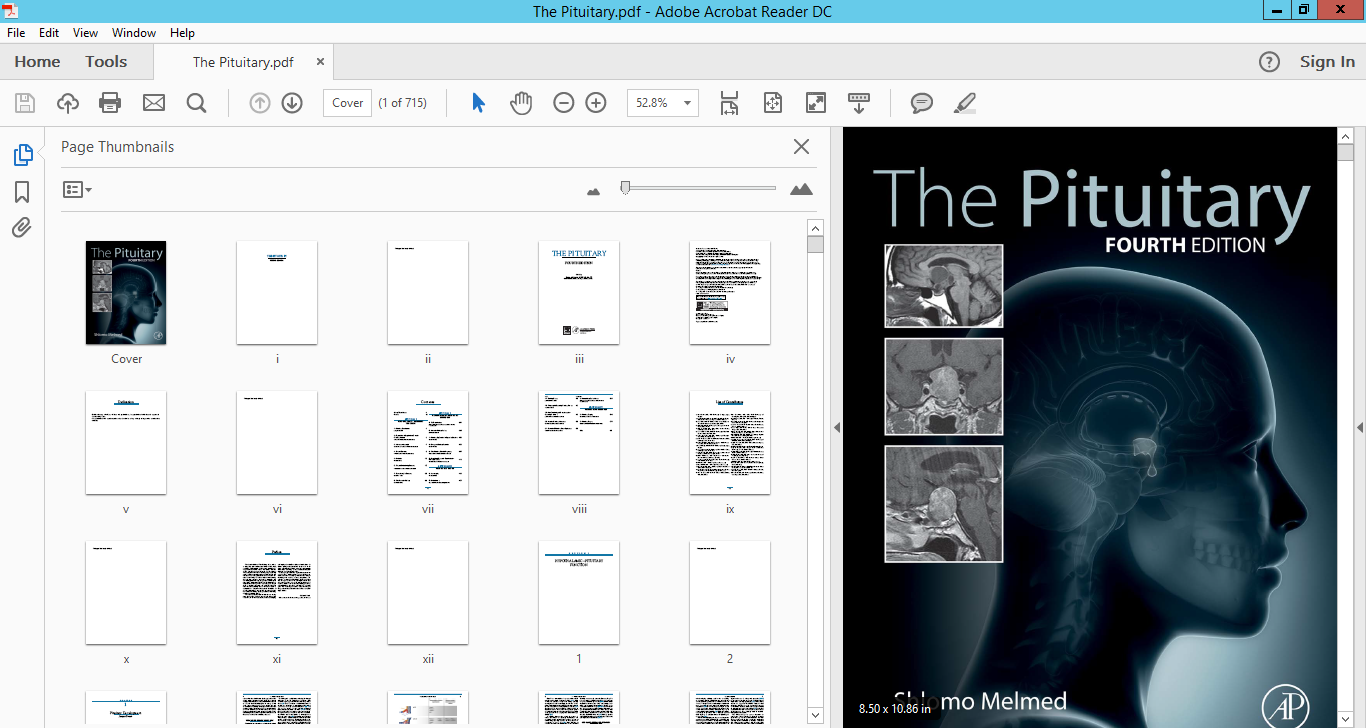Click the (1 of 715) page count
The image size is (1366, 728).
click(403, 103)
